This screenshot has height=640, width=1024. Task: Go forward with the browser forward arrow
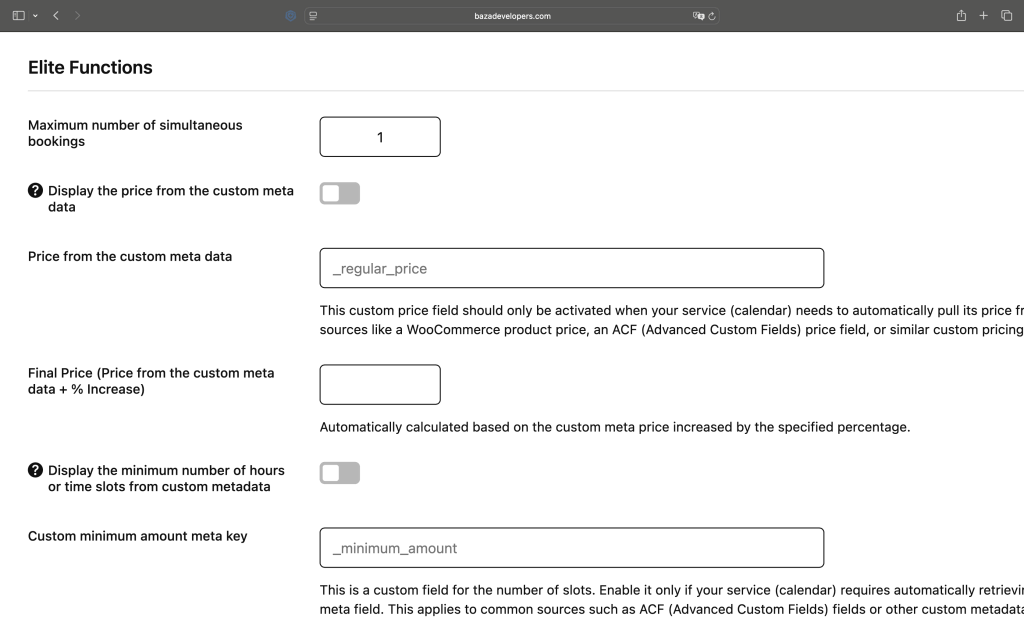(x=77, y=16)
